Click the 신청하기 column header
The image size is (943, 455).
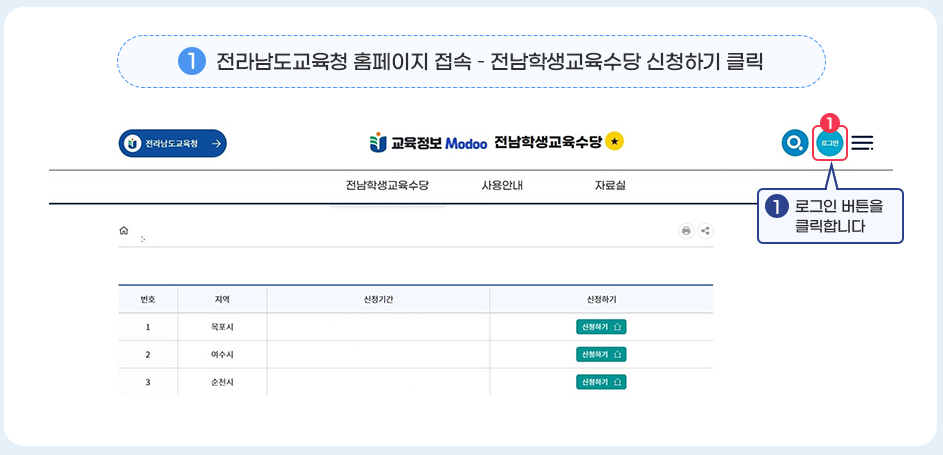point(601,299)
